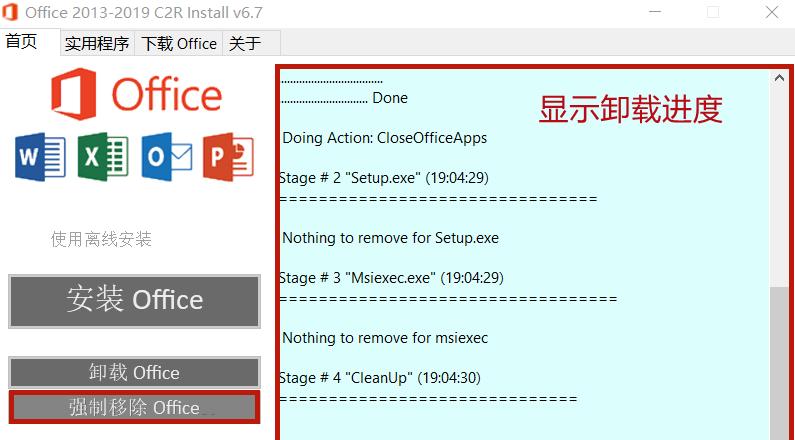Open the 下载 Office tab
Image resolution: width=795 pixels, height=440 pixels.
[178, 43]
